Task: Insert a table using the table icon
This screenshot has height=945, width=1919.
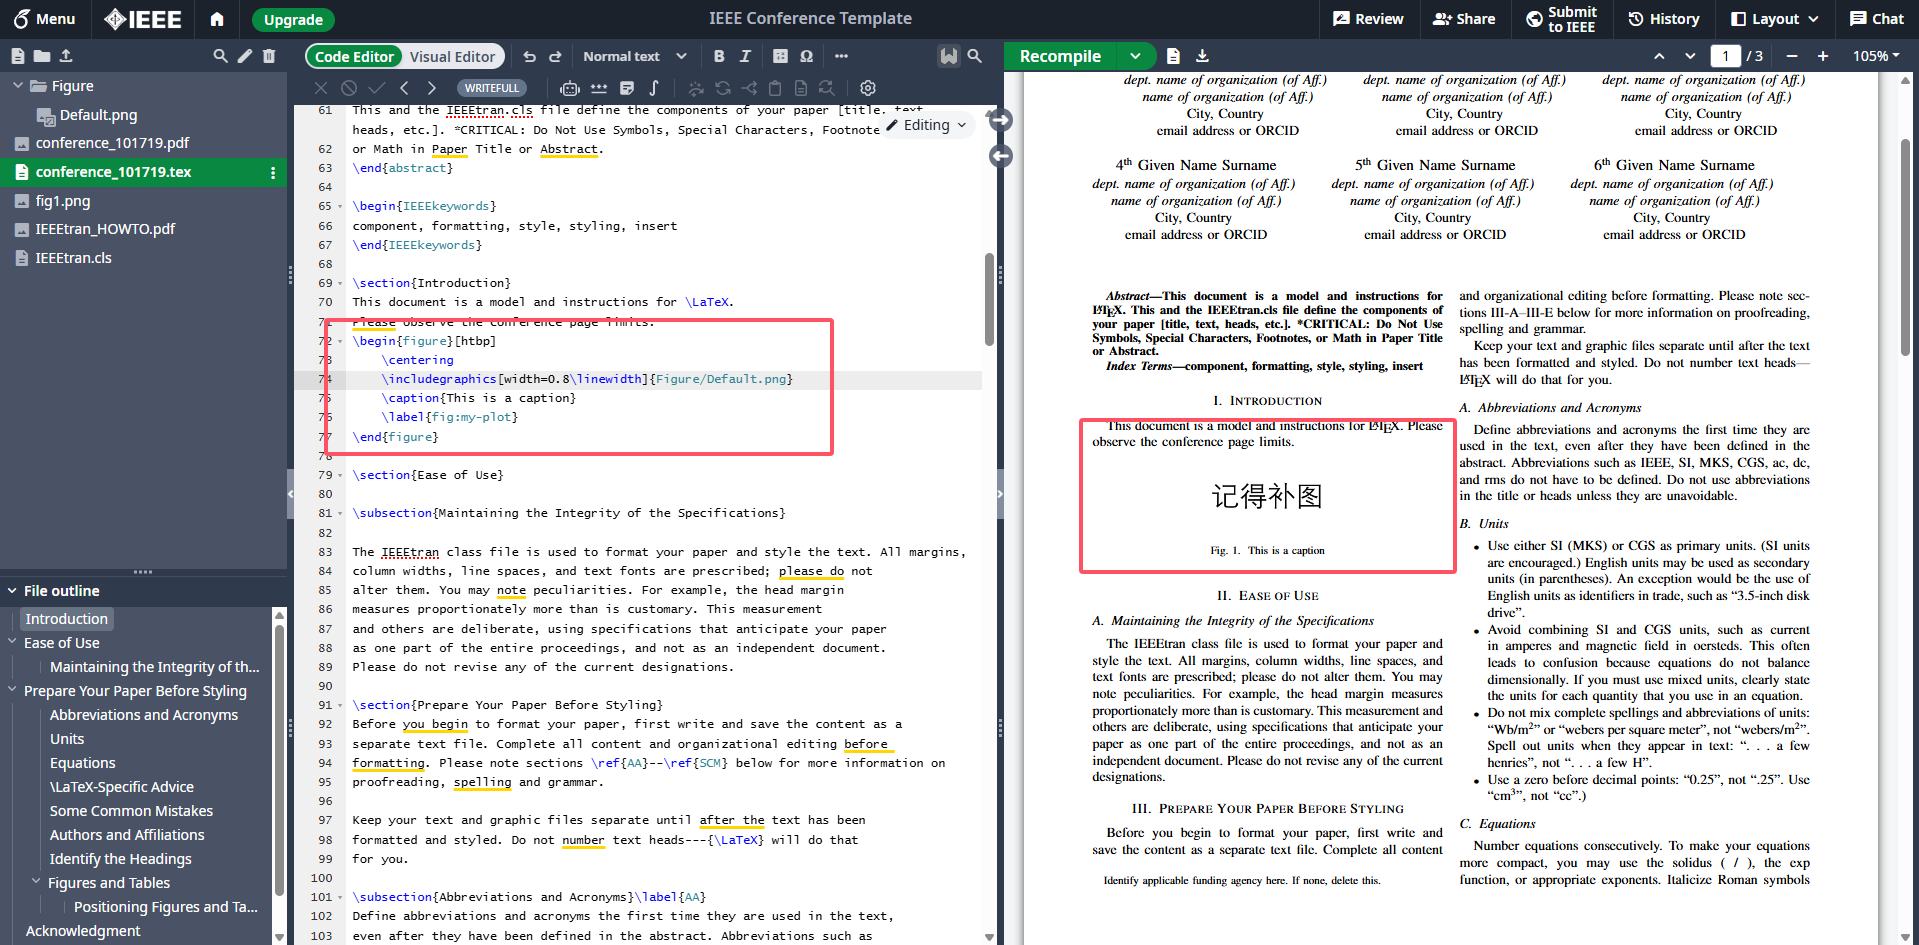Action: tap(780, 57)
